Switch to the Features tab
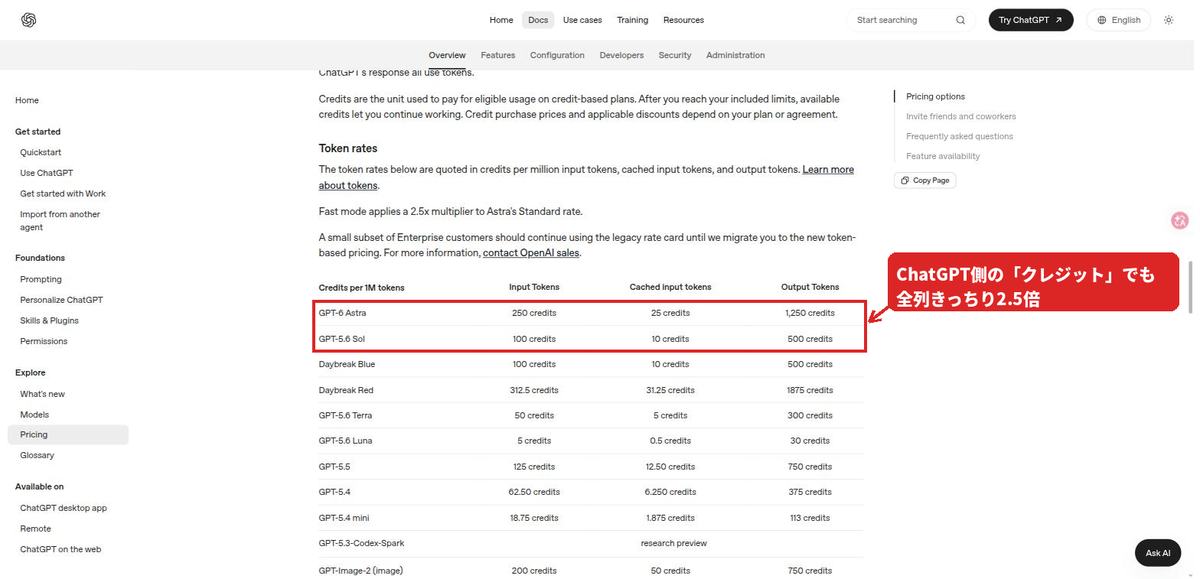The width and height of the screenshot is (1200, 579). click(x=498, y=55)
